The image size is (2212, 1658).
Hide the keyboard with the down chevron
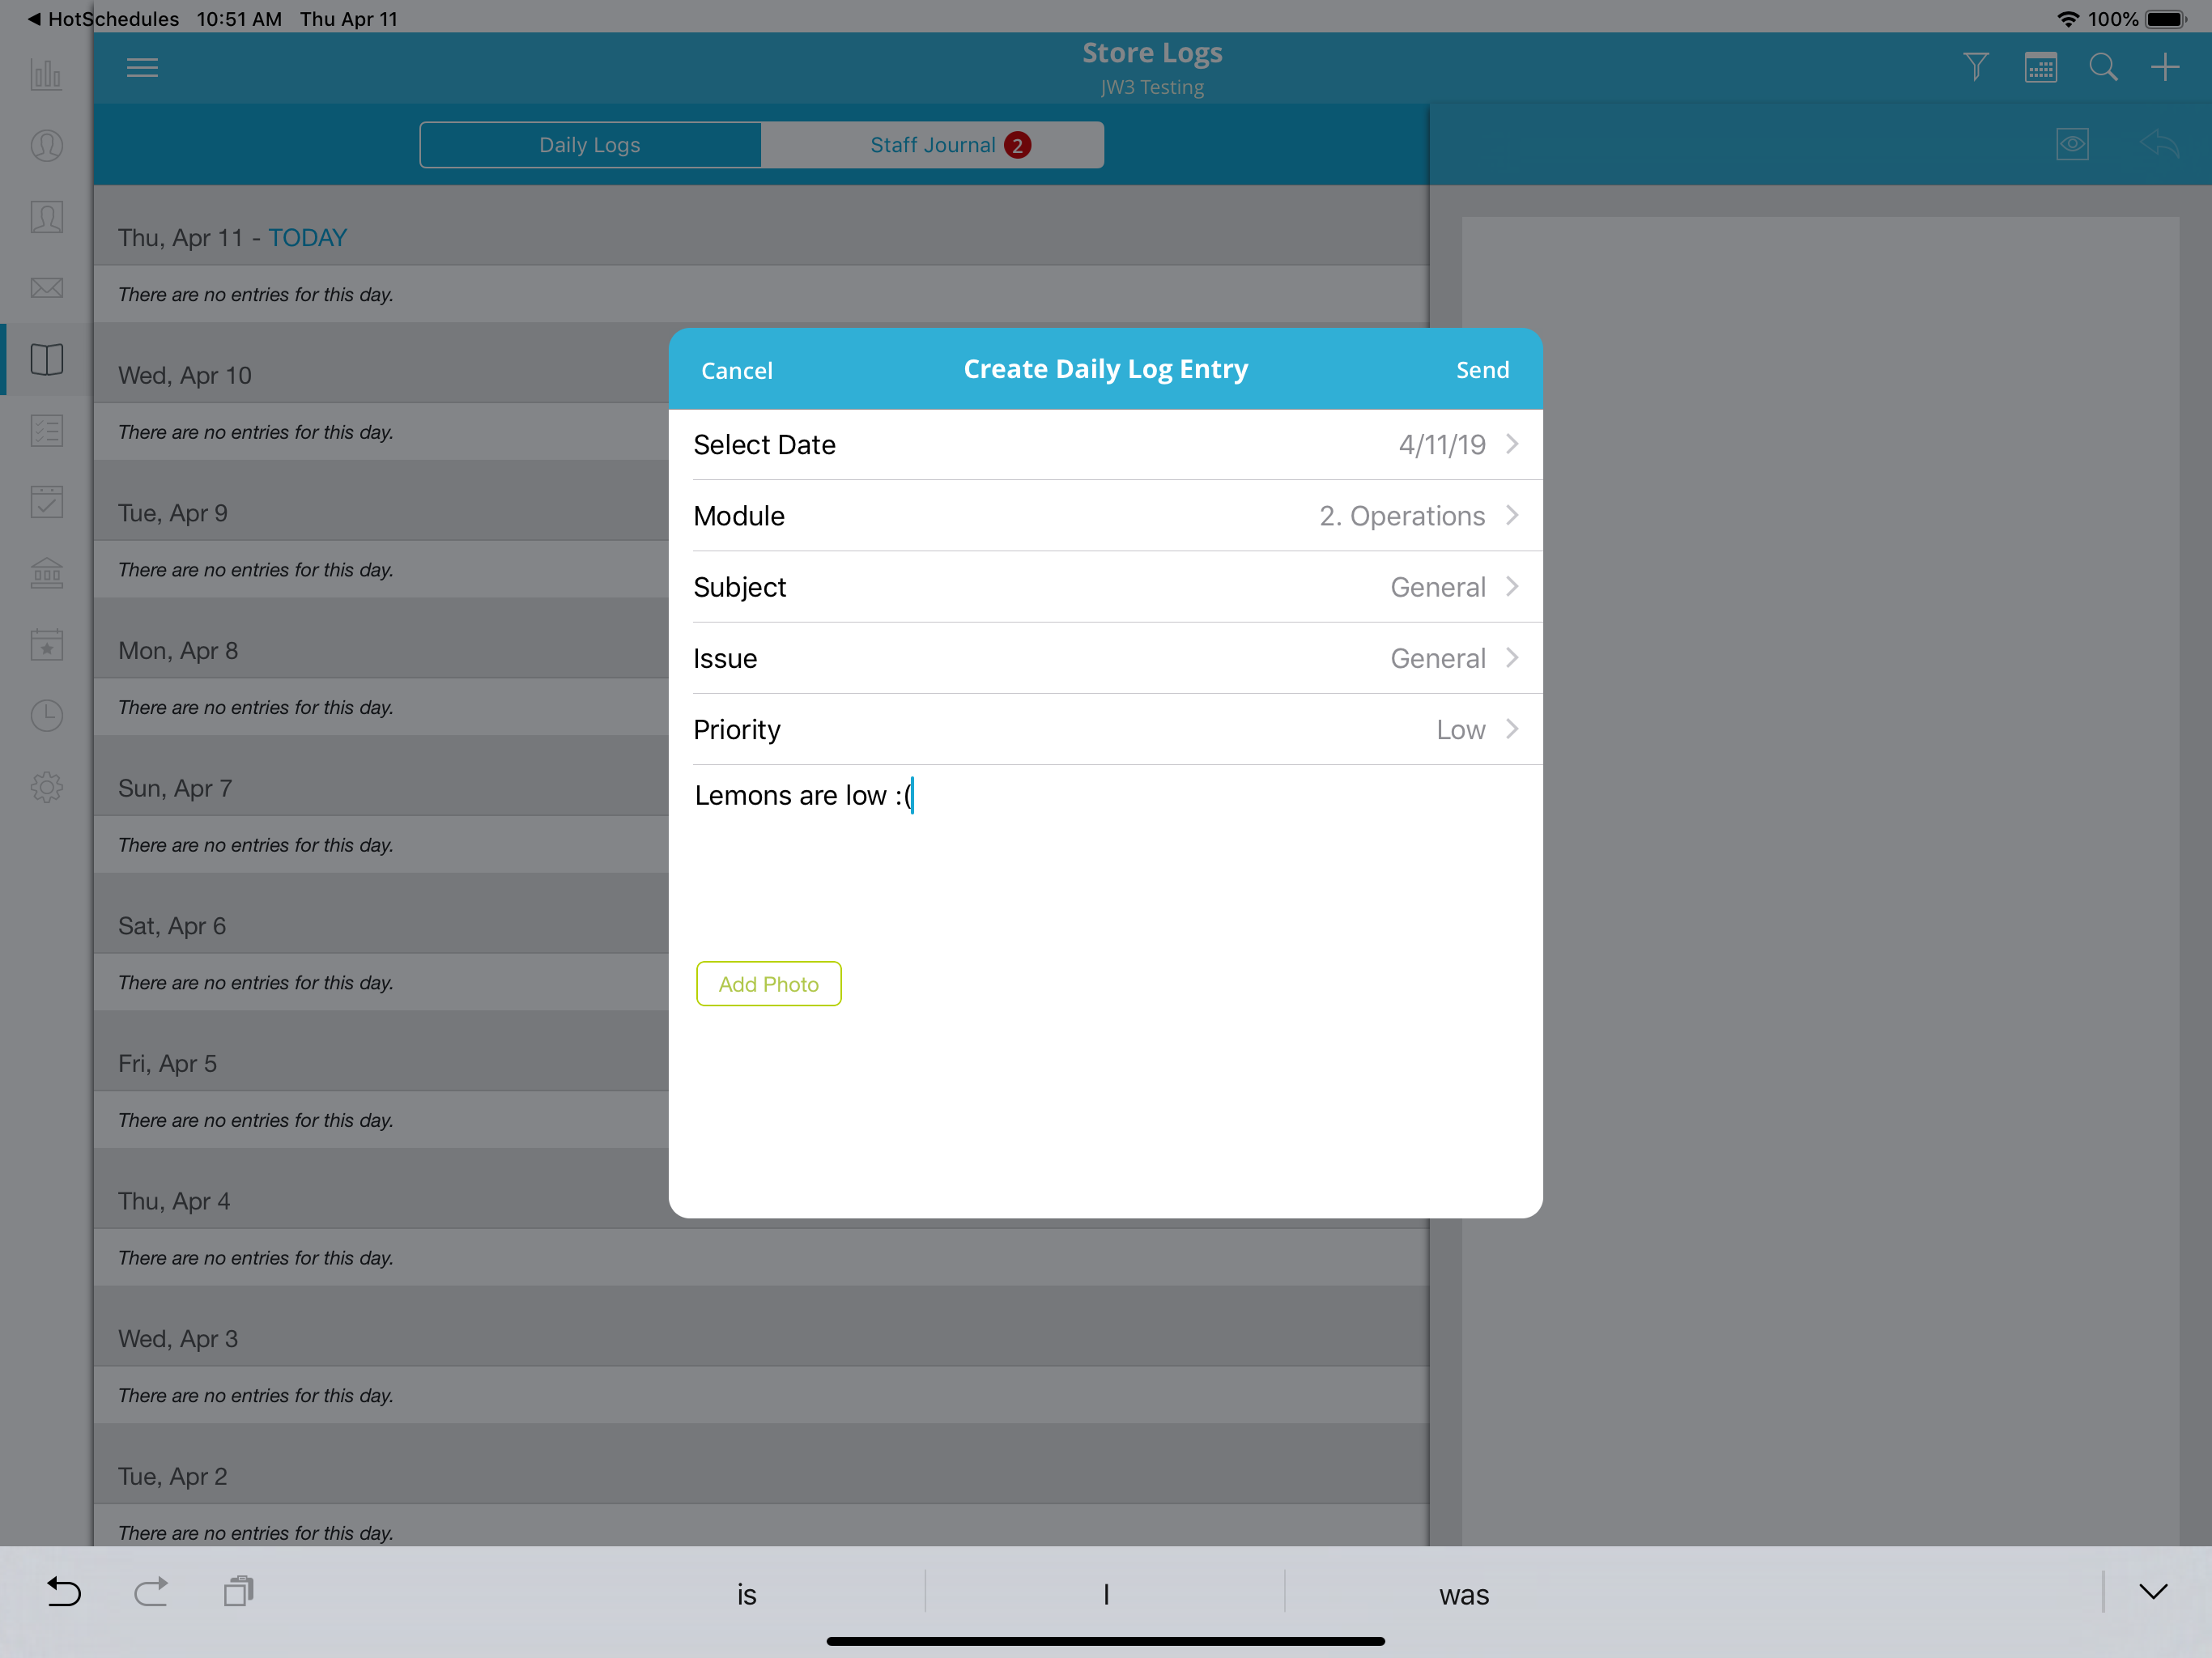pos(2154,1592)
